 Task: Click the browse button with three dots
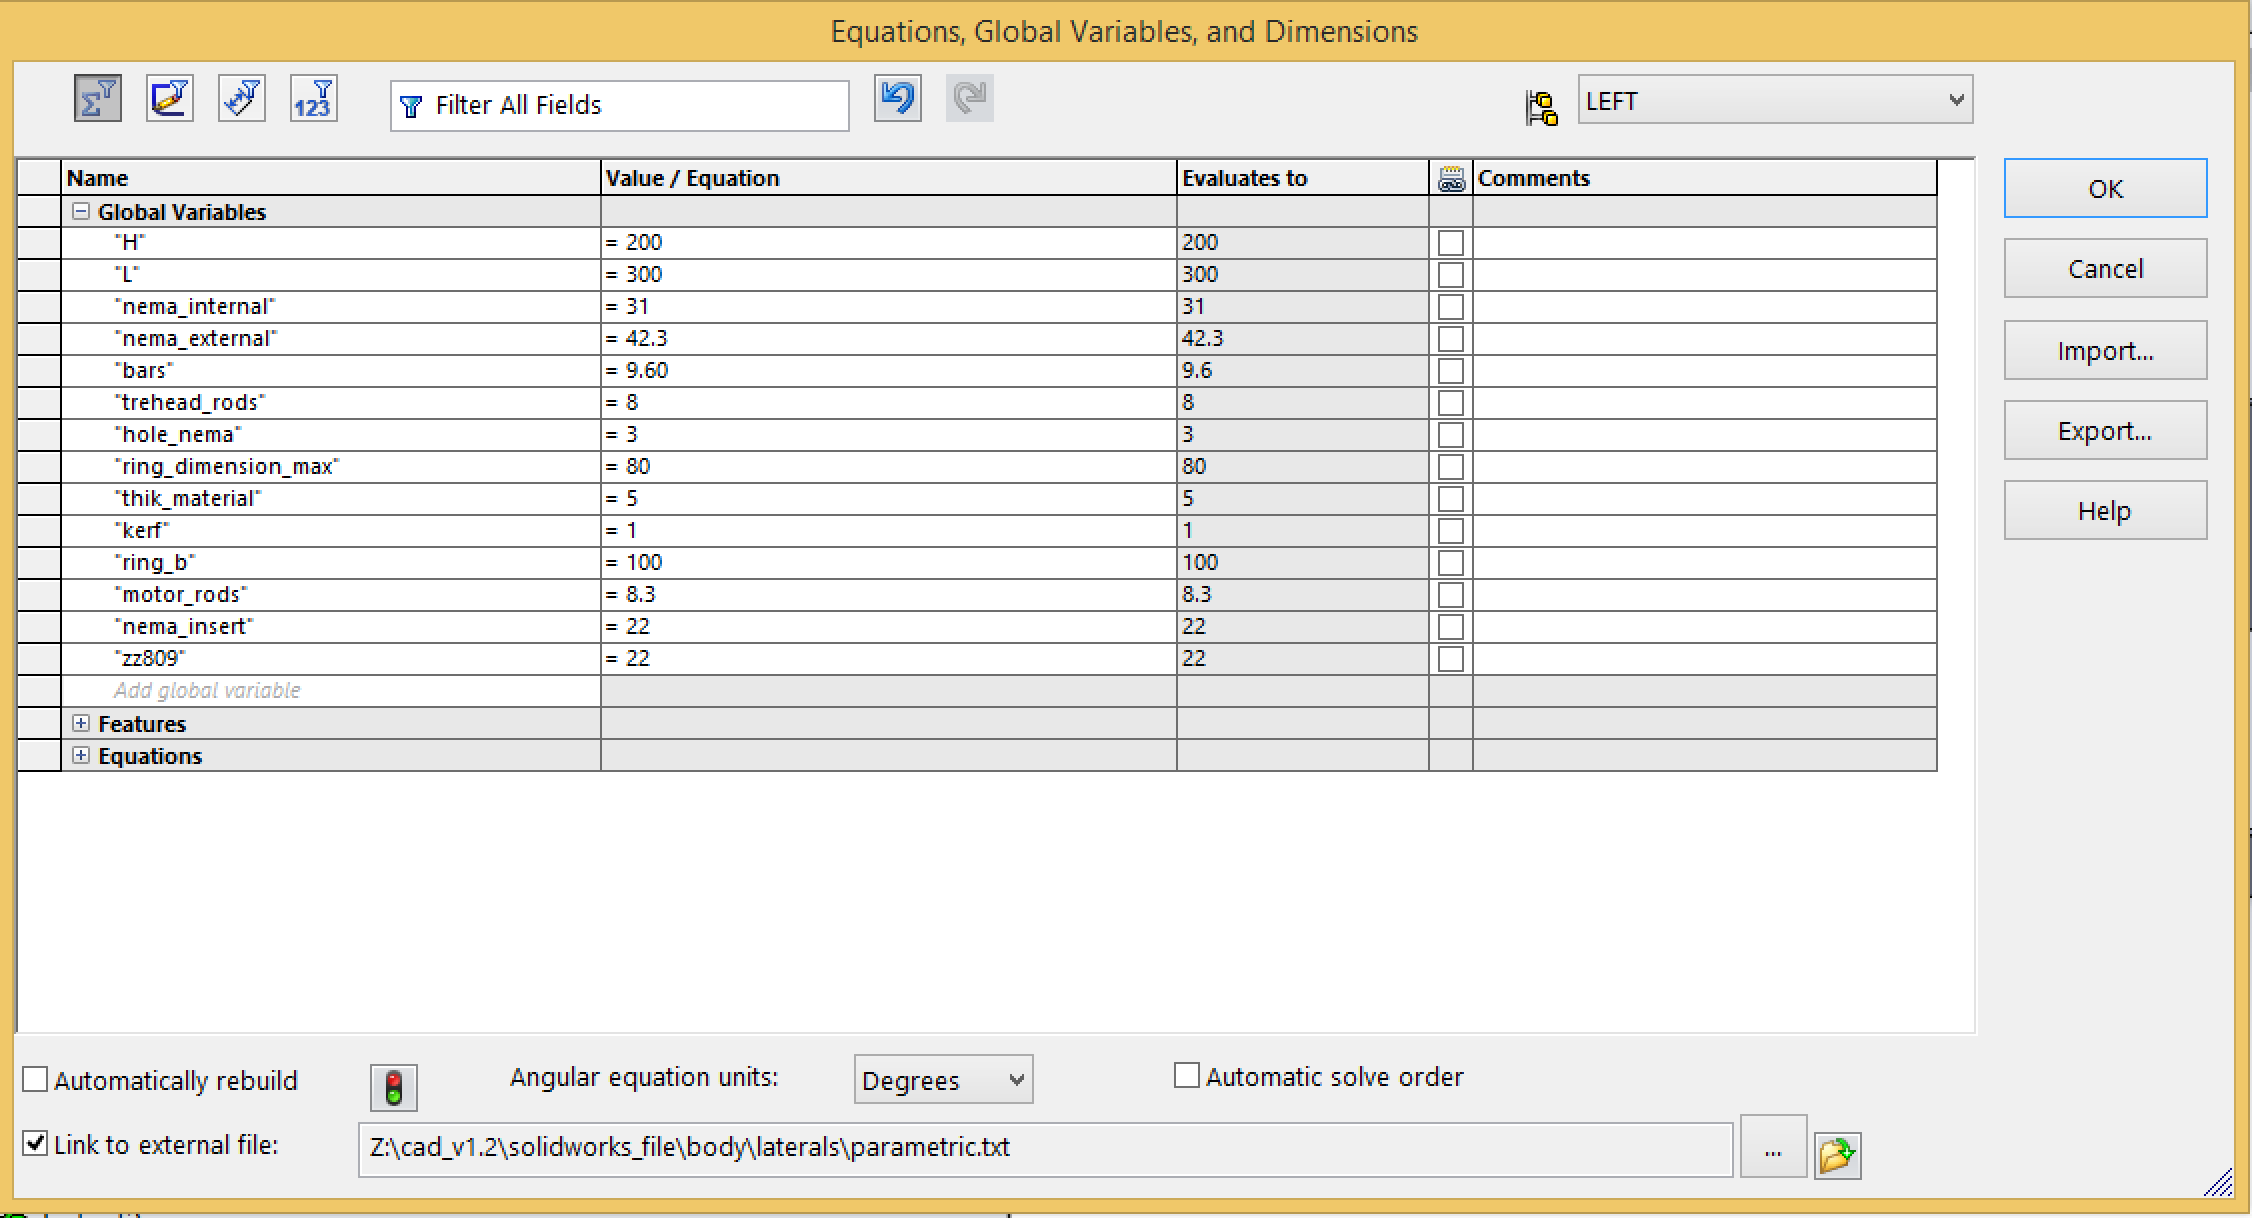1773,1147
